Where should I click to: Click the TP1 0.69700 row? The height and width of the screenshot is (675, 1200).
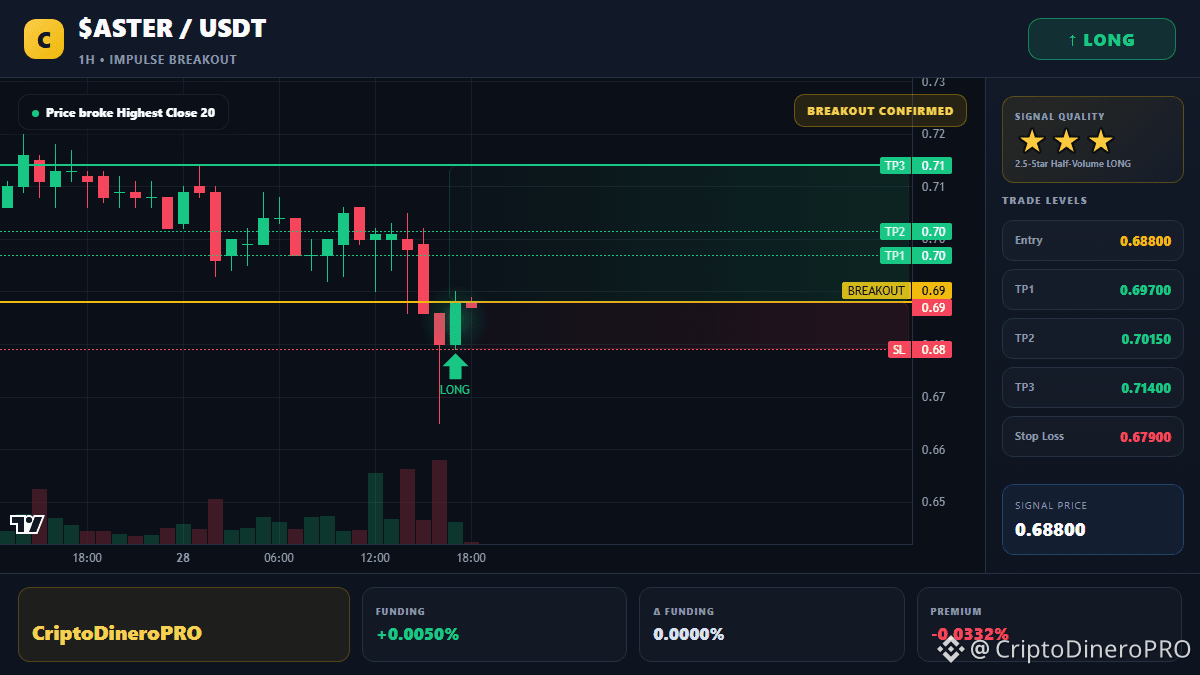click(x=1092, y=289)
